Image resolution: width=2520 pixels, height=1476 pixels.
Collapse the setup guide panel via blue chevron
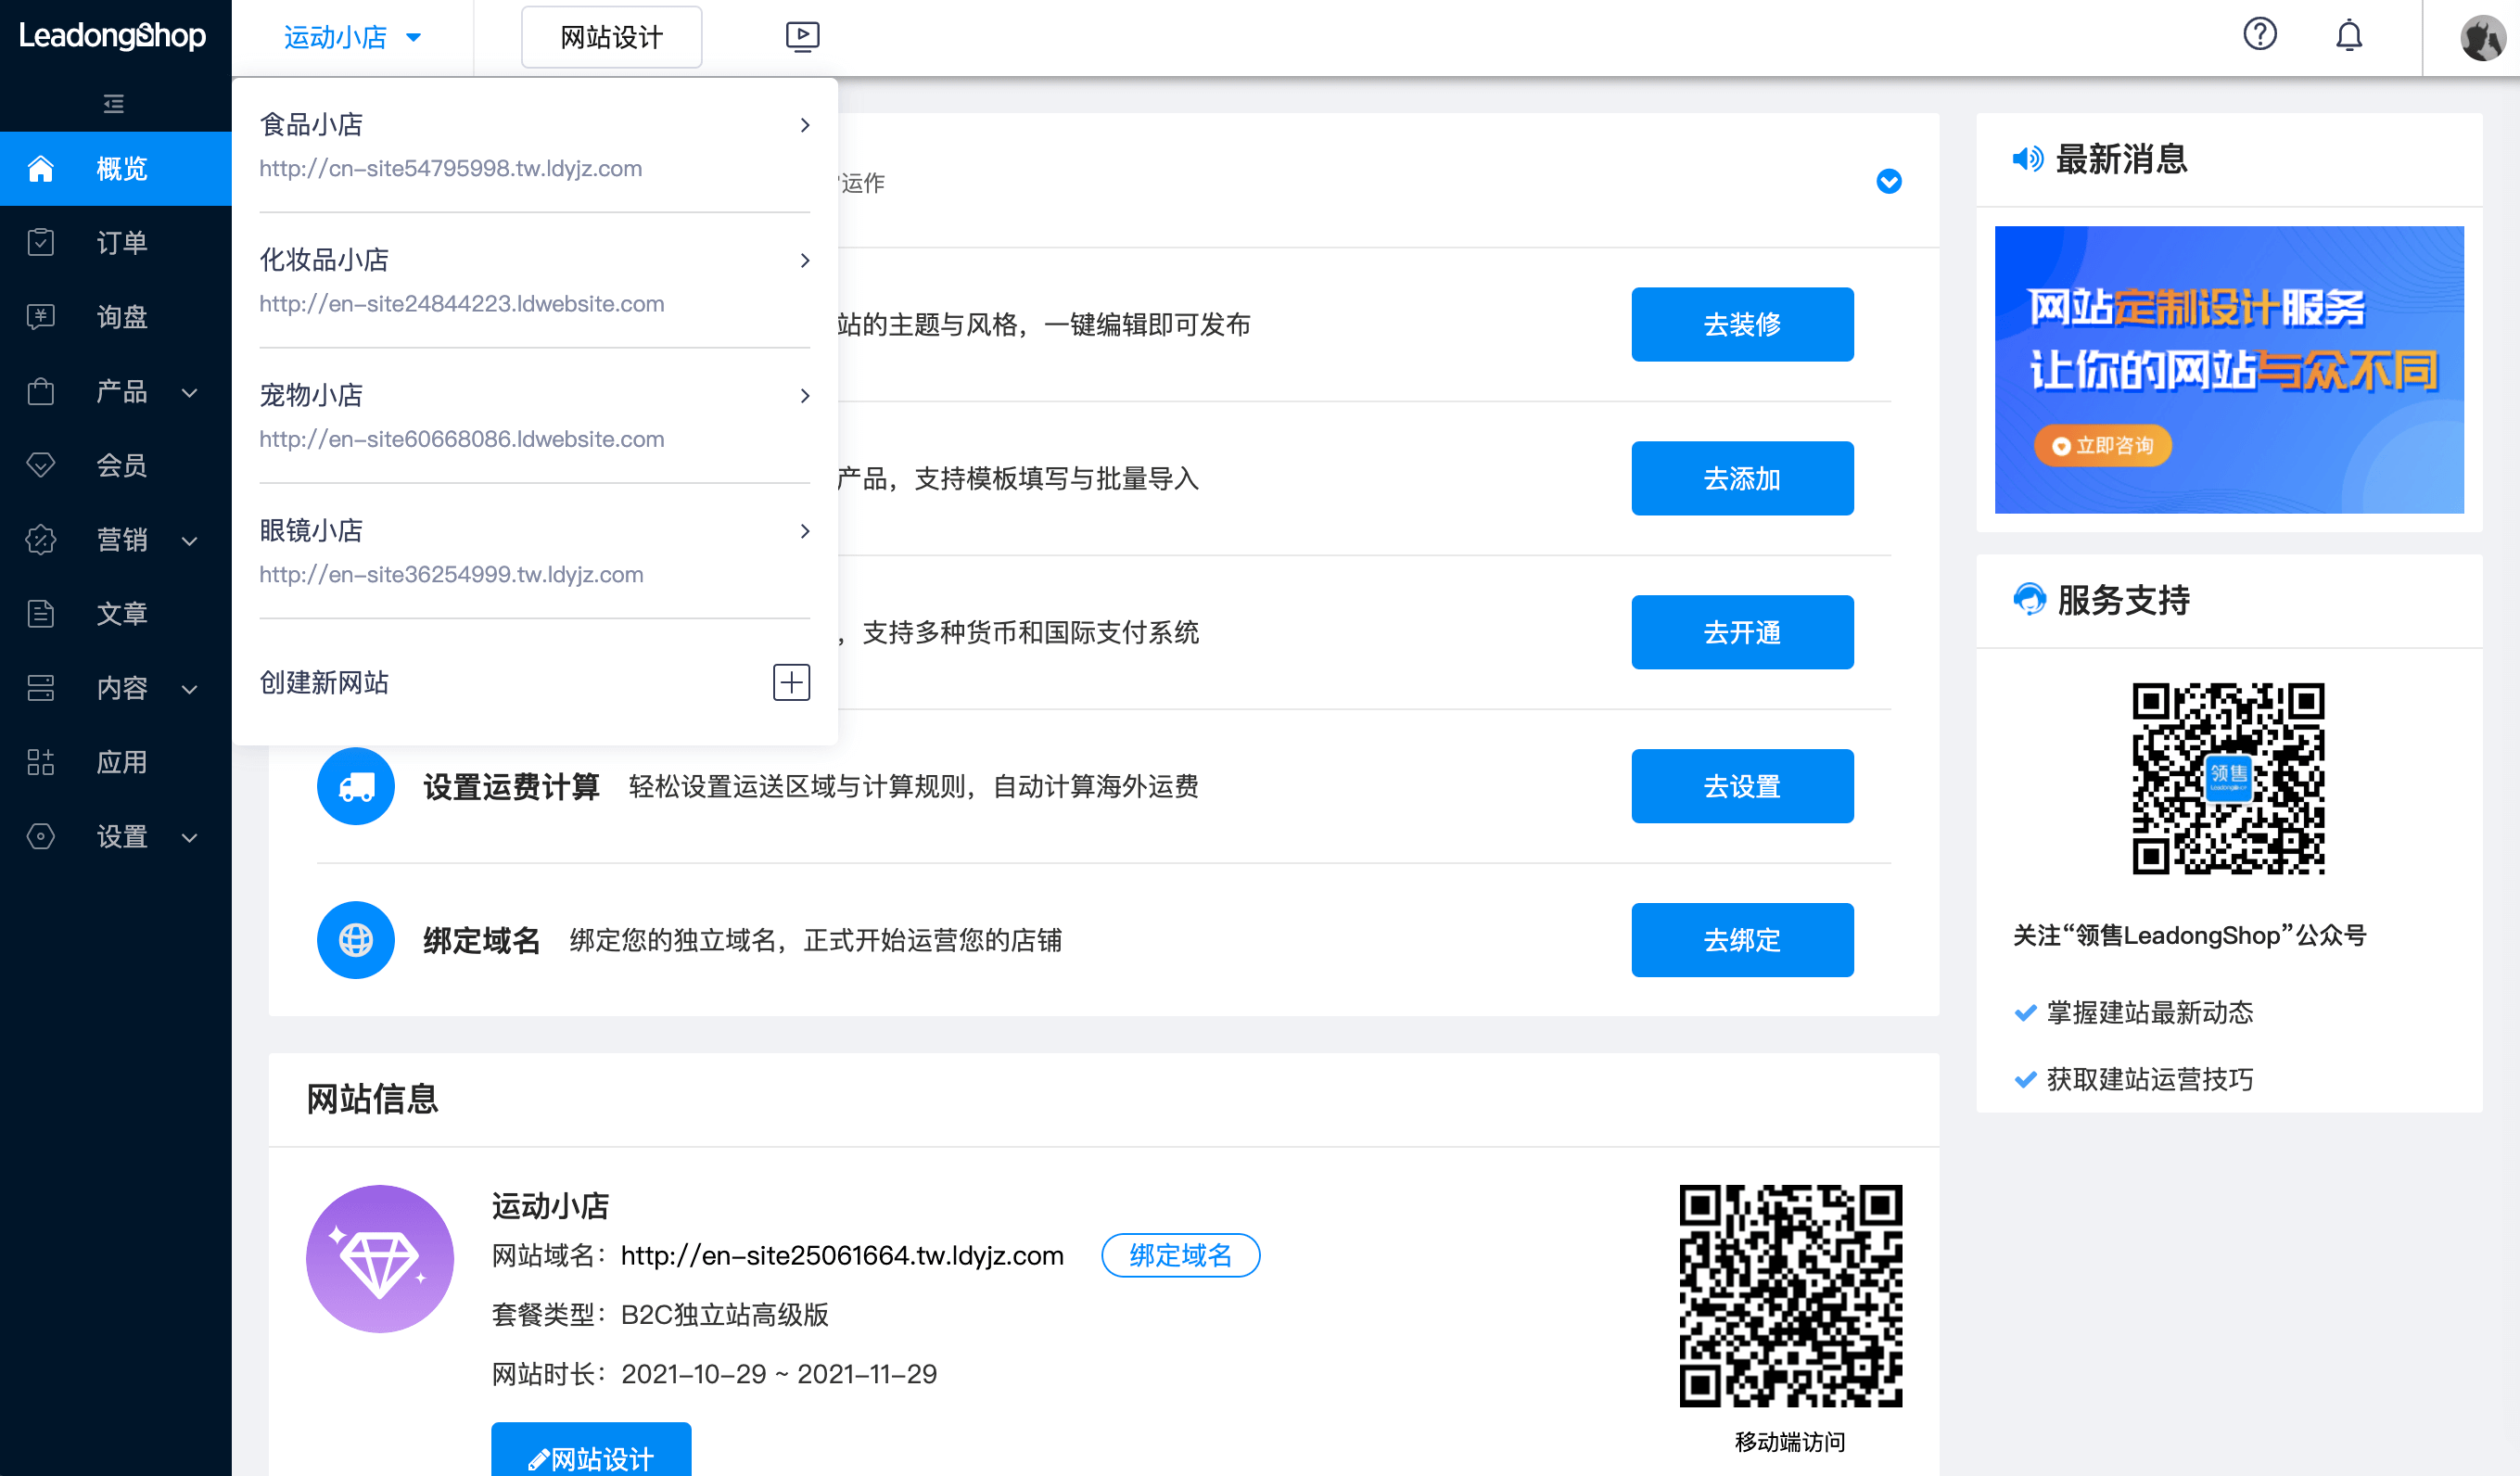[1889, 182]
